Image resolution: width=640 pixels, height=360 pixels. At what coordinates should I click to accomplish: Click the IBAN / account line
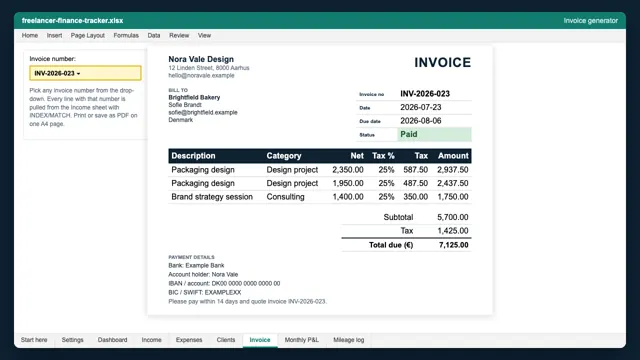(224, 283)
